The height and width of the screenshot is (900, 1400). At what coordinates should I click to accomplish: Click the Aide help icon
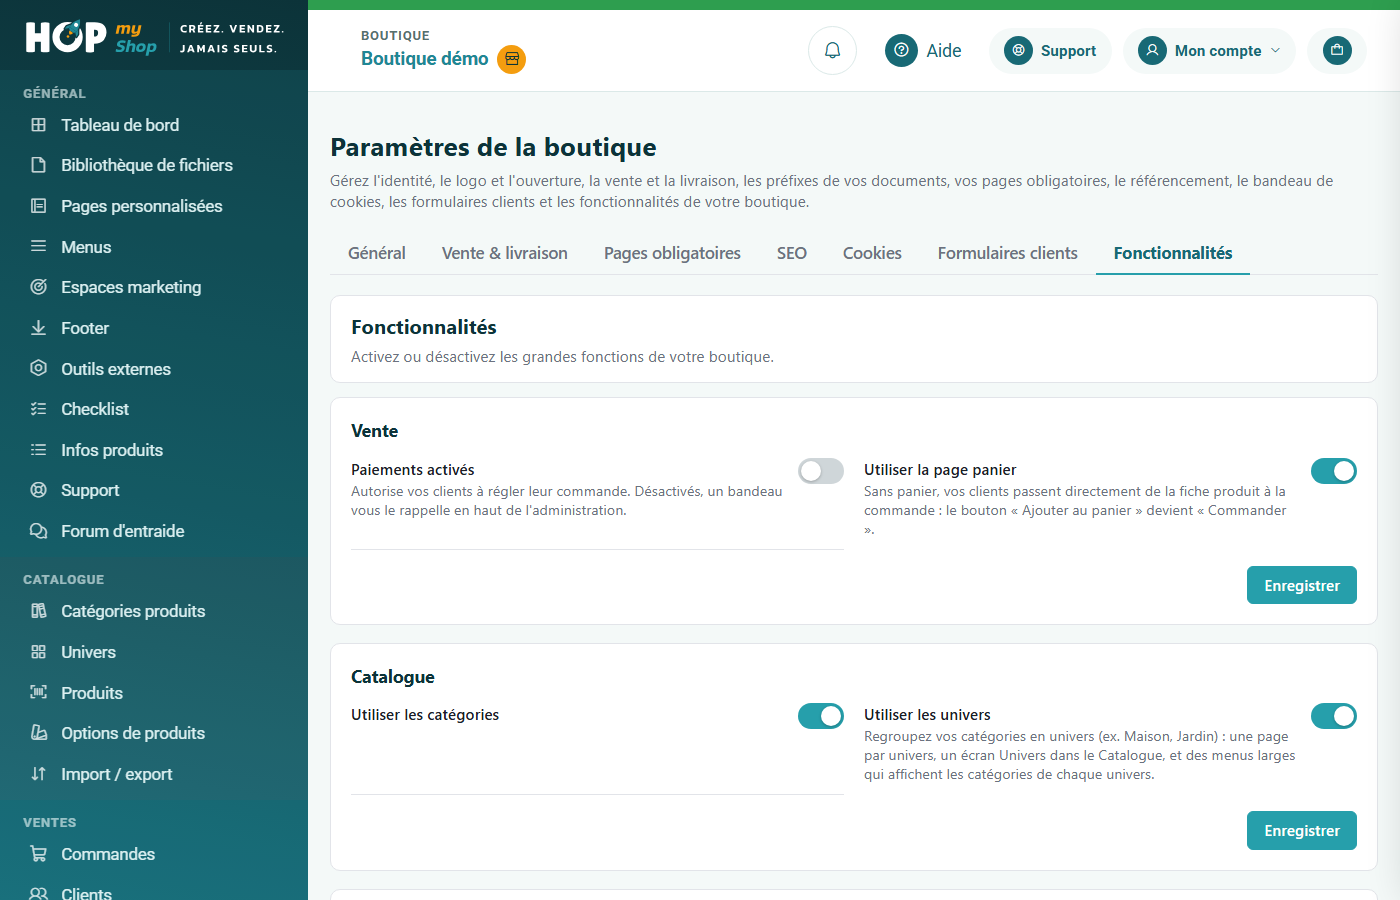[x=901, y=50]
